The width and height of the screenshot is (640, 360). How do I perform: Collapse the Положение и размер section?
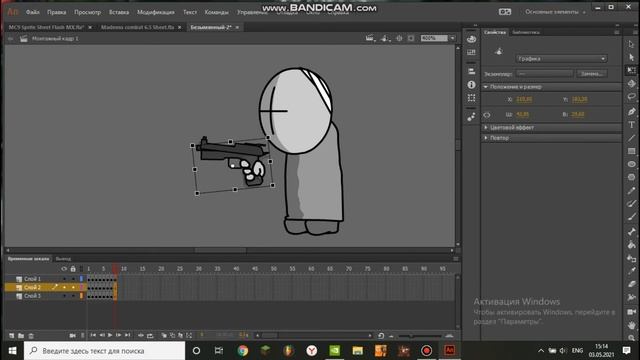pos(486,87)
